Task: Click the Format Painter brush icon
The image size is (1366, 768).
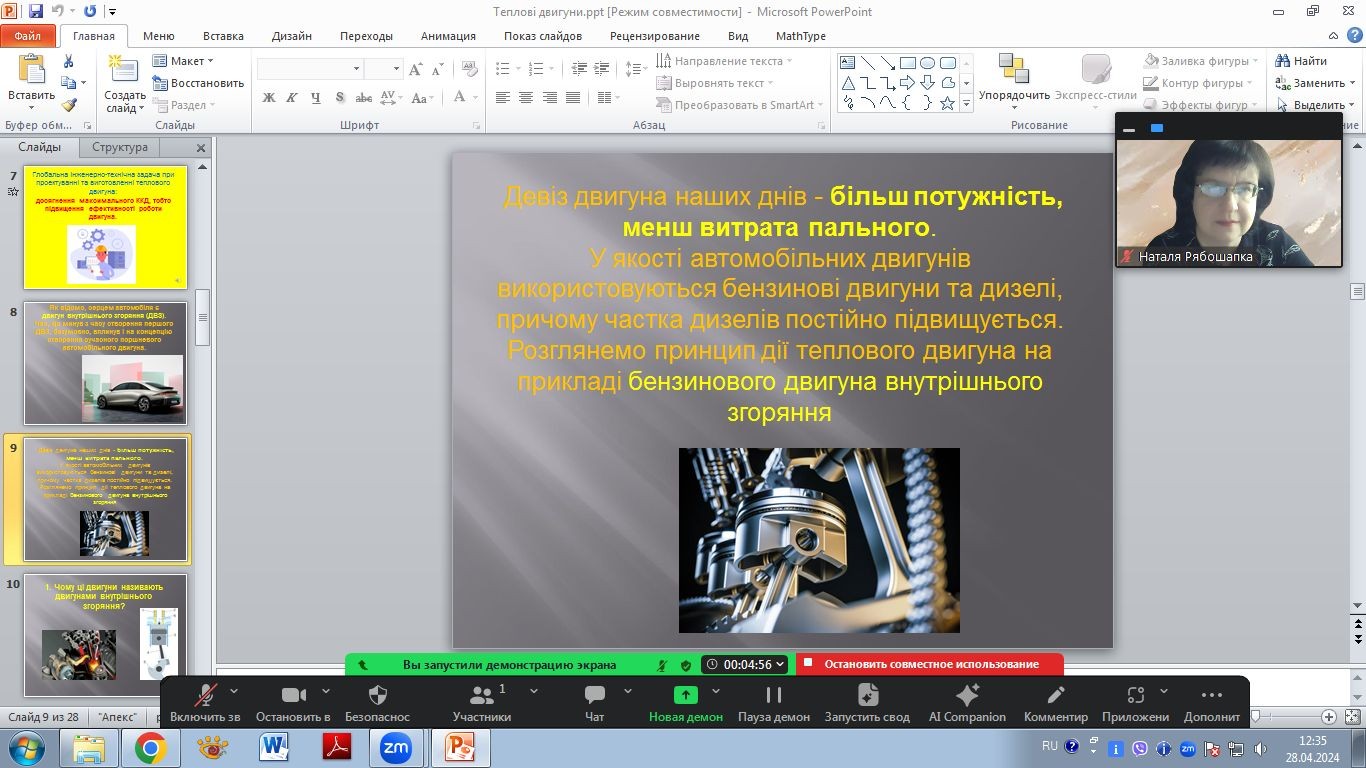Action: tap(68, 105)
